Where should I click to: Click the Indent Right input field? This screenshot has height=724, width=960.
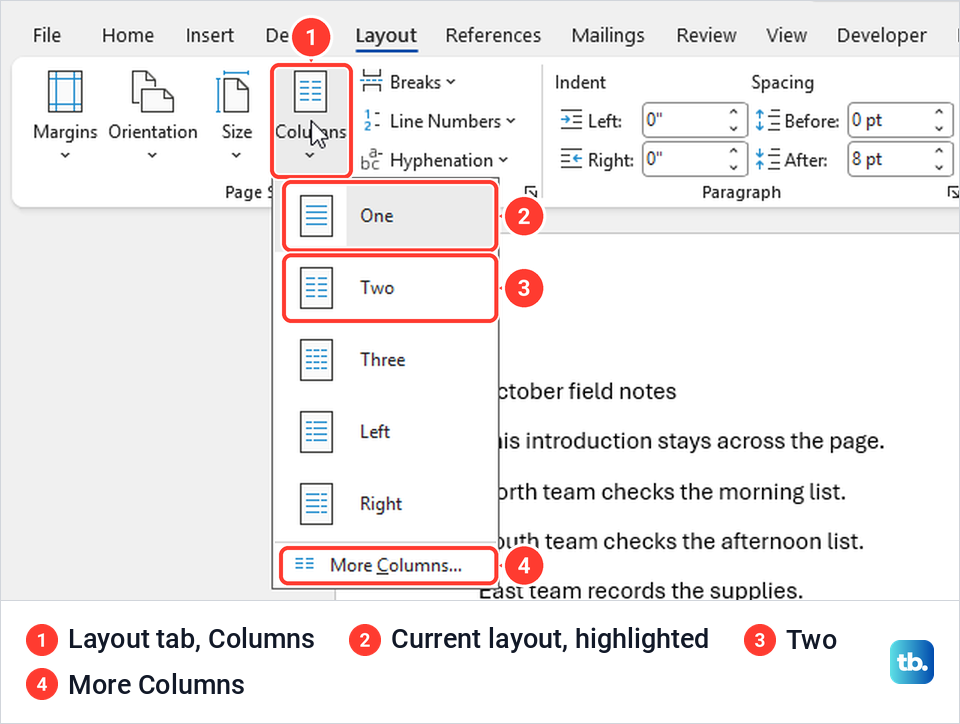coord(684,159)
